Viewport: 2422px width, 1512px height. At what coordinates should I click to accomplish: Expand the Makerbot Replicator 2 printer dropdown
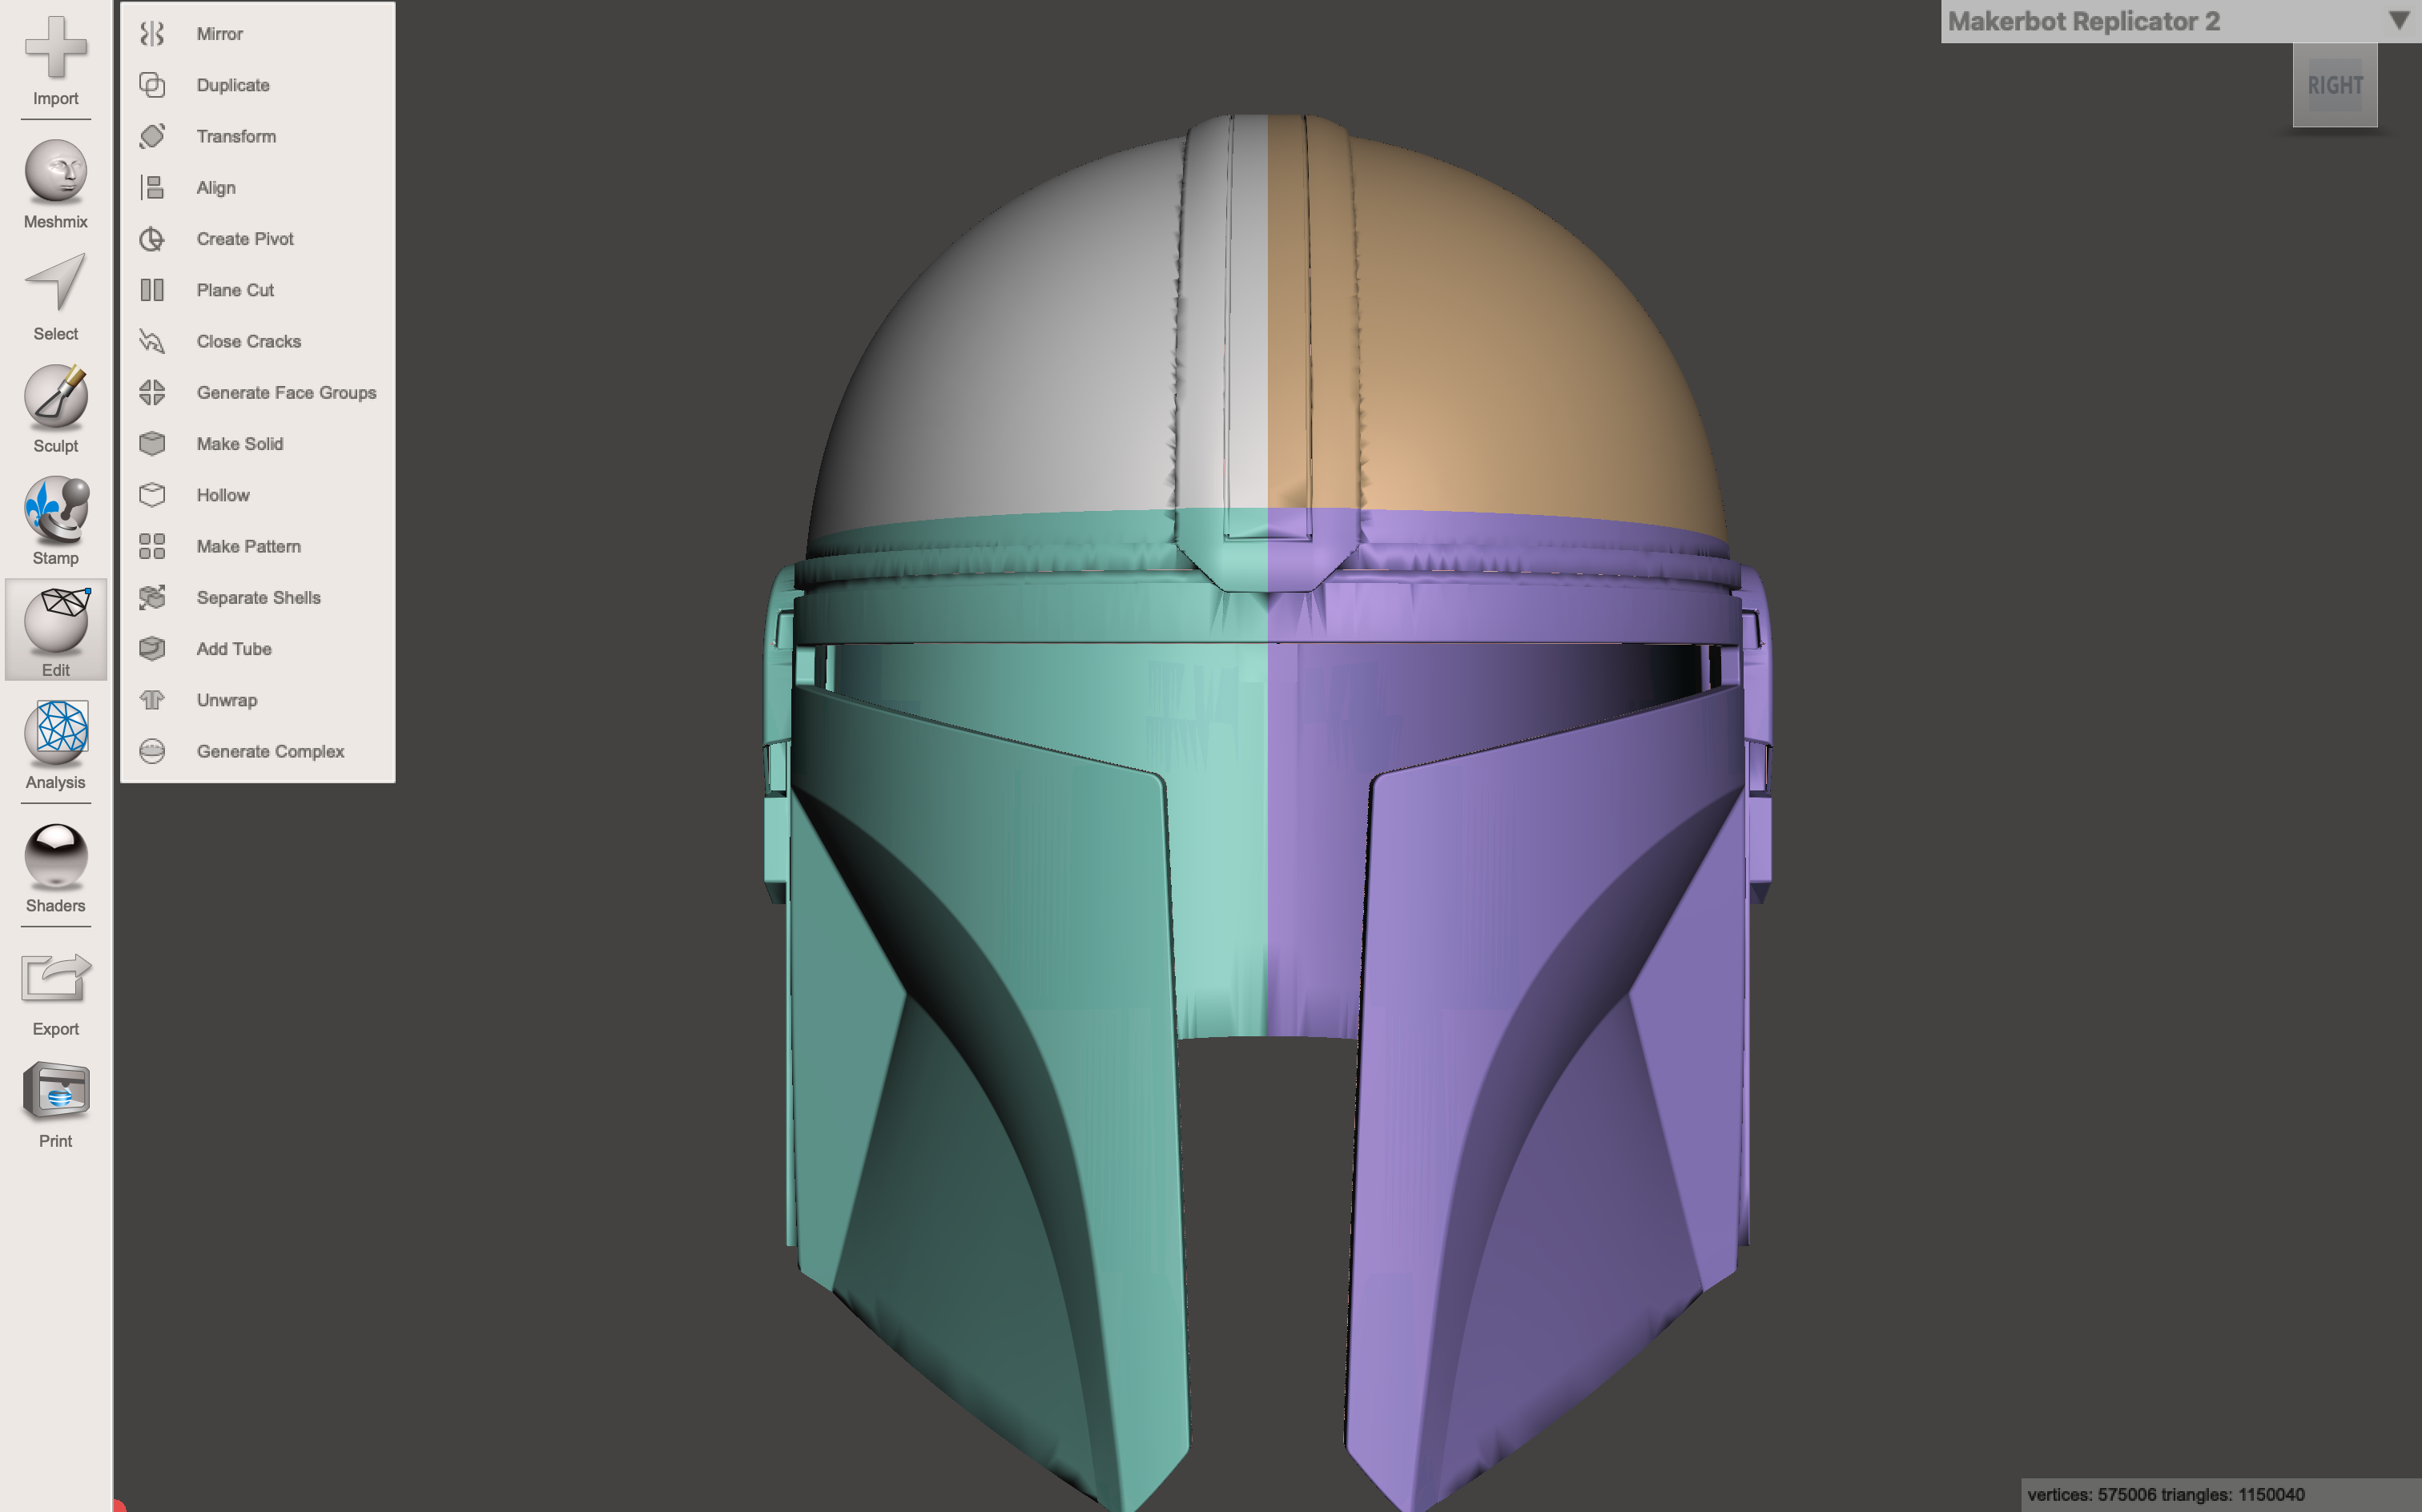click(2398, 21)
